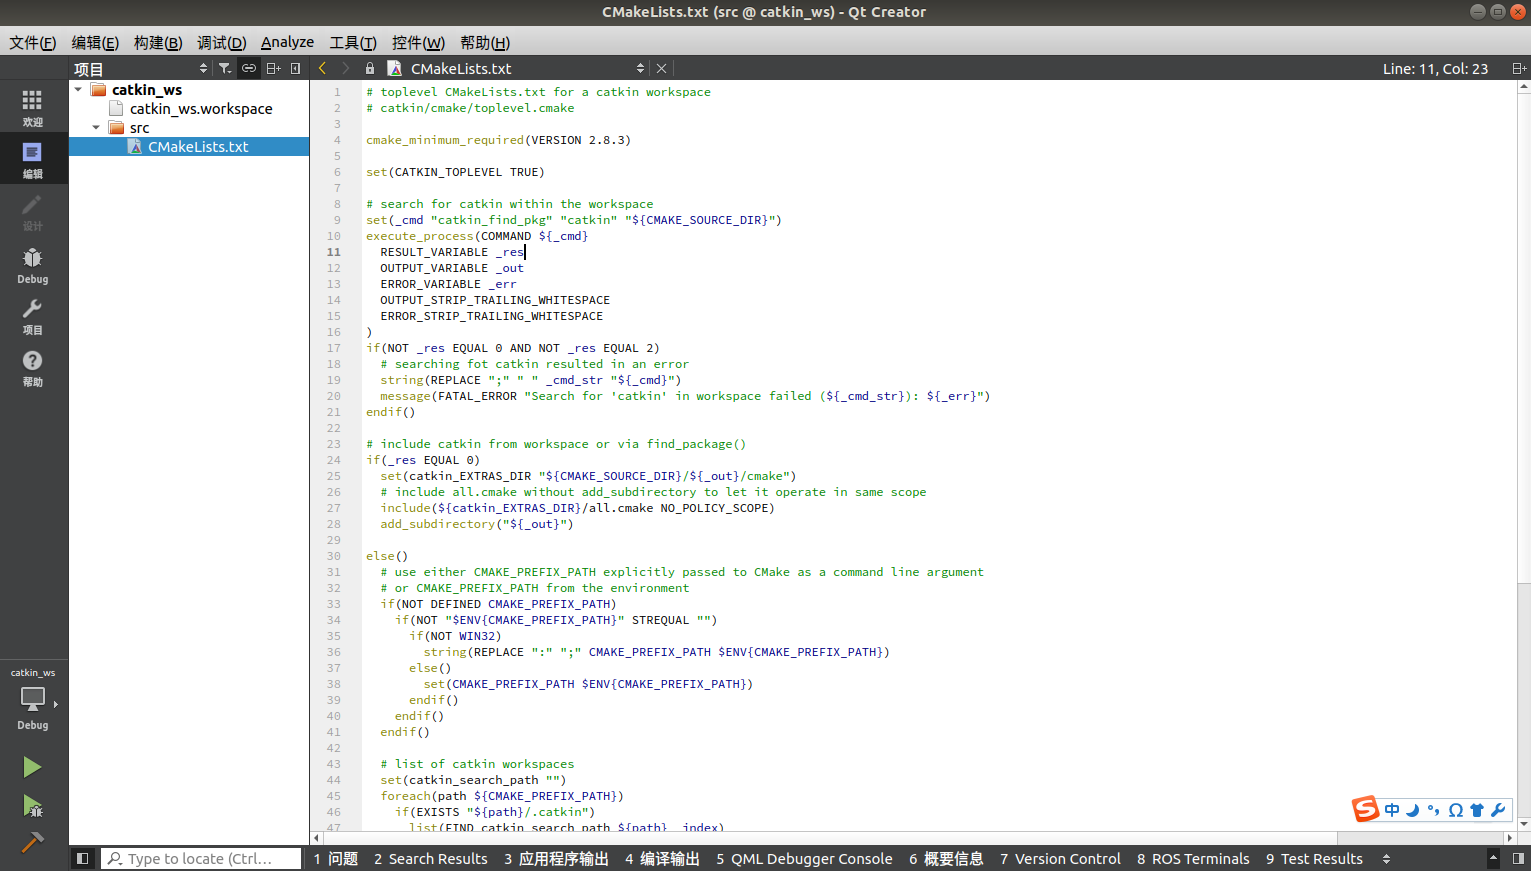Open the Help (帮助) mode
Image resolution: width=1531 pixels, height=871 pixels.
33,367
